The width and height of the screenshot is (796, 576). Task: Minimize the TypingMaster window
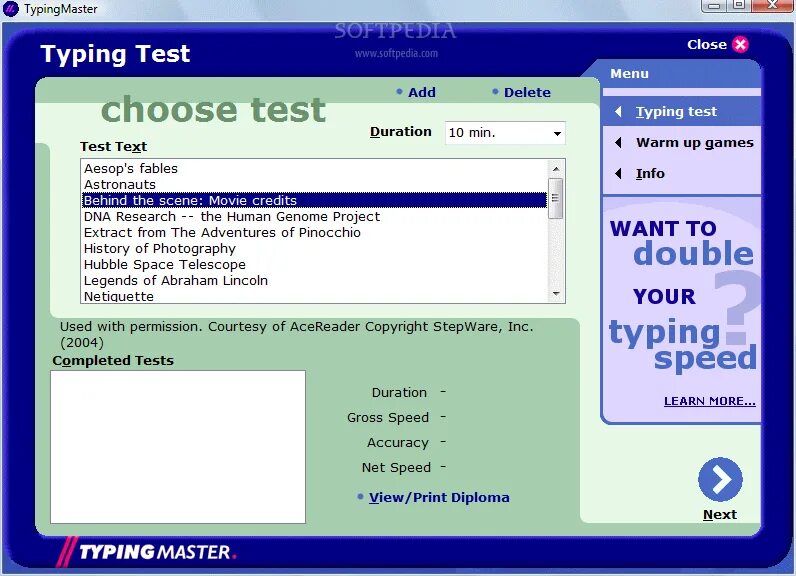click(x=715, y=6)
